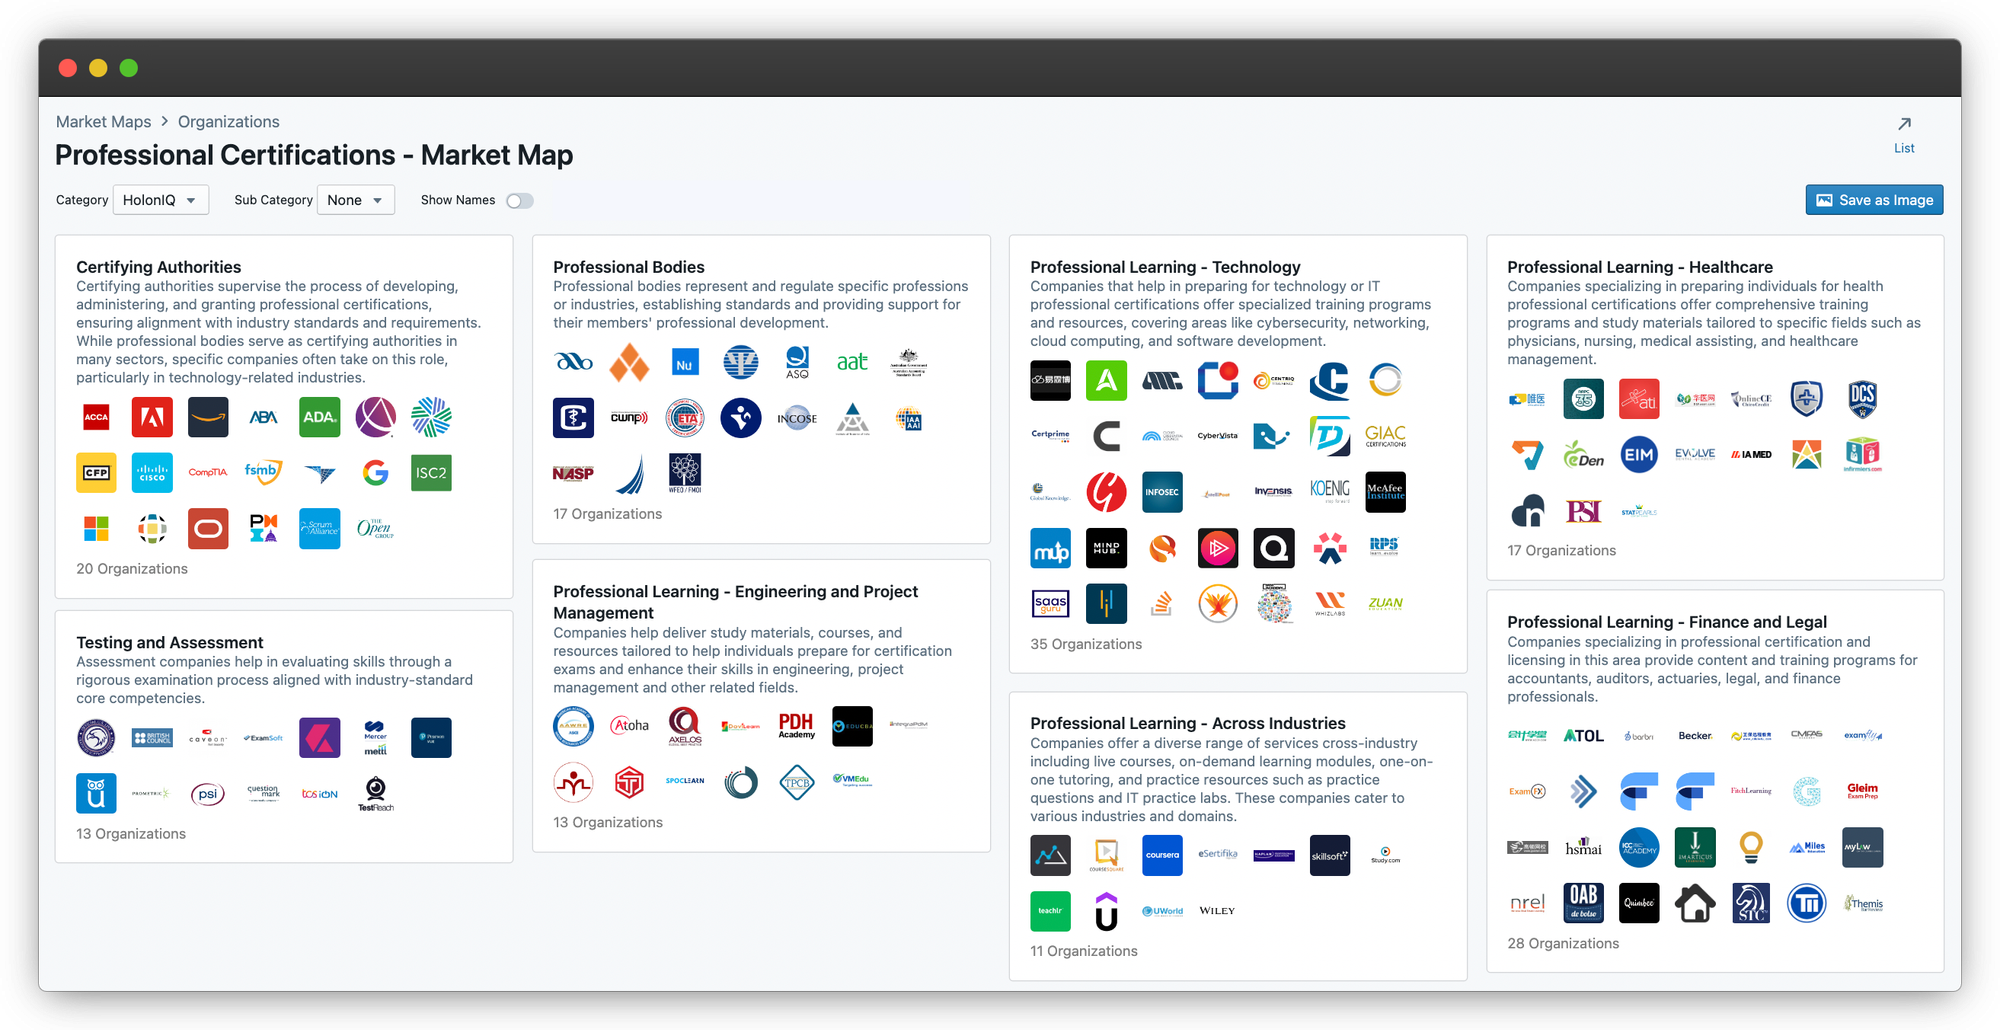Viewport: 2000px width, 1030px height.
Task: Click the EIM round blue logo
Action: click(x=1639, y=454)
